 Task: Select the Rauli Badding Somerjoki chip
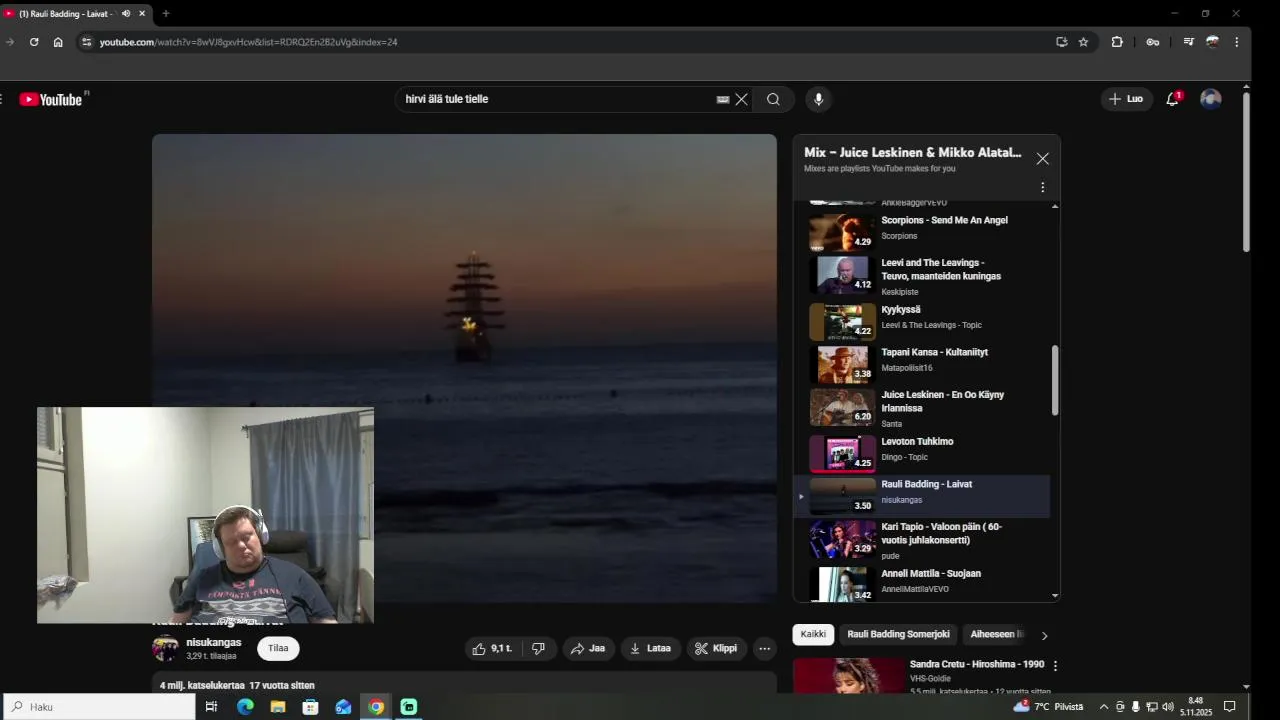click(898, 634)
